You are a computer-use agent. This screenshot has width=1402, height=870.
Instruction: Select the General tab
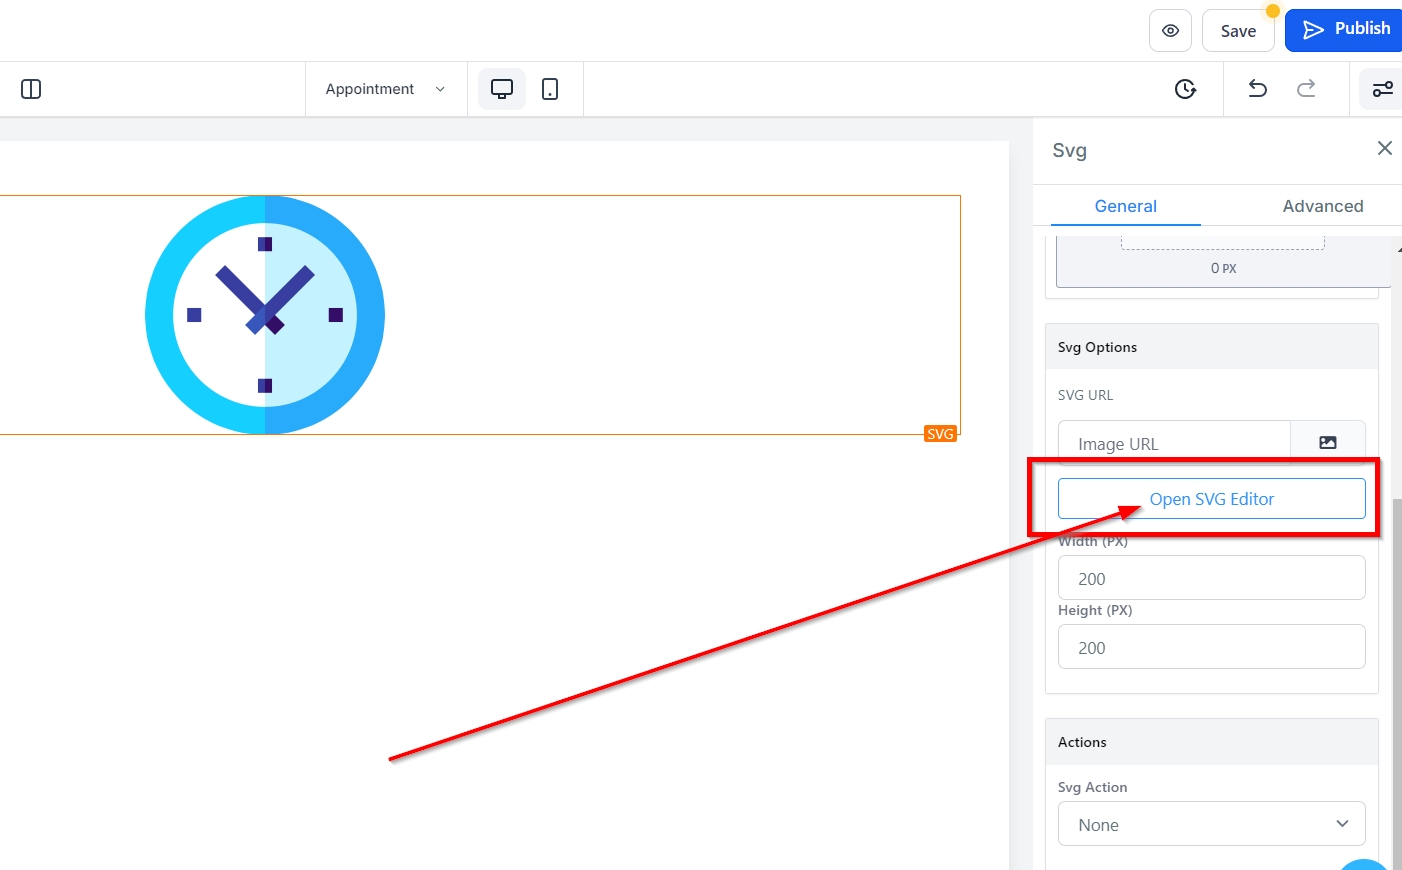coord(1125,206)
